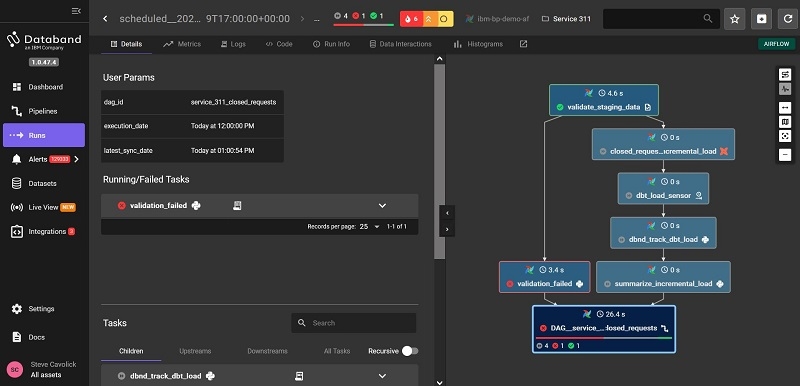Image resolution: width=800 pixels, height=386 pixels.
Task: Open the Data Interactions tab
Action: [401, 44]
